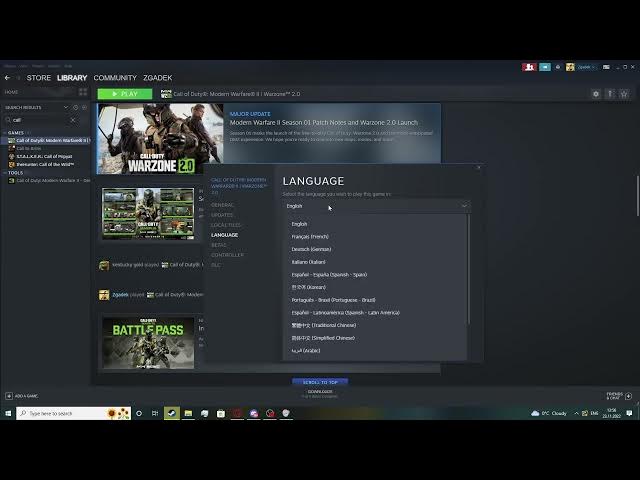Screen dimensions: 640x480
Task: Open File Explorer from the taskbar
Action: 188,413
